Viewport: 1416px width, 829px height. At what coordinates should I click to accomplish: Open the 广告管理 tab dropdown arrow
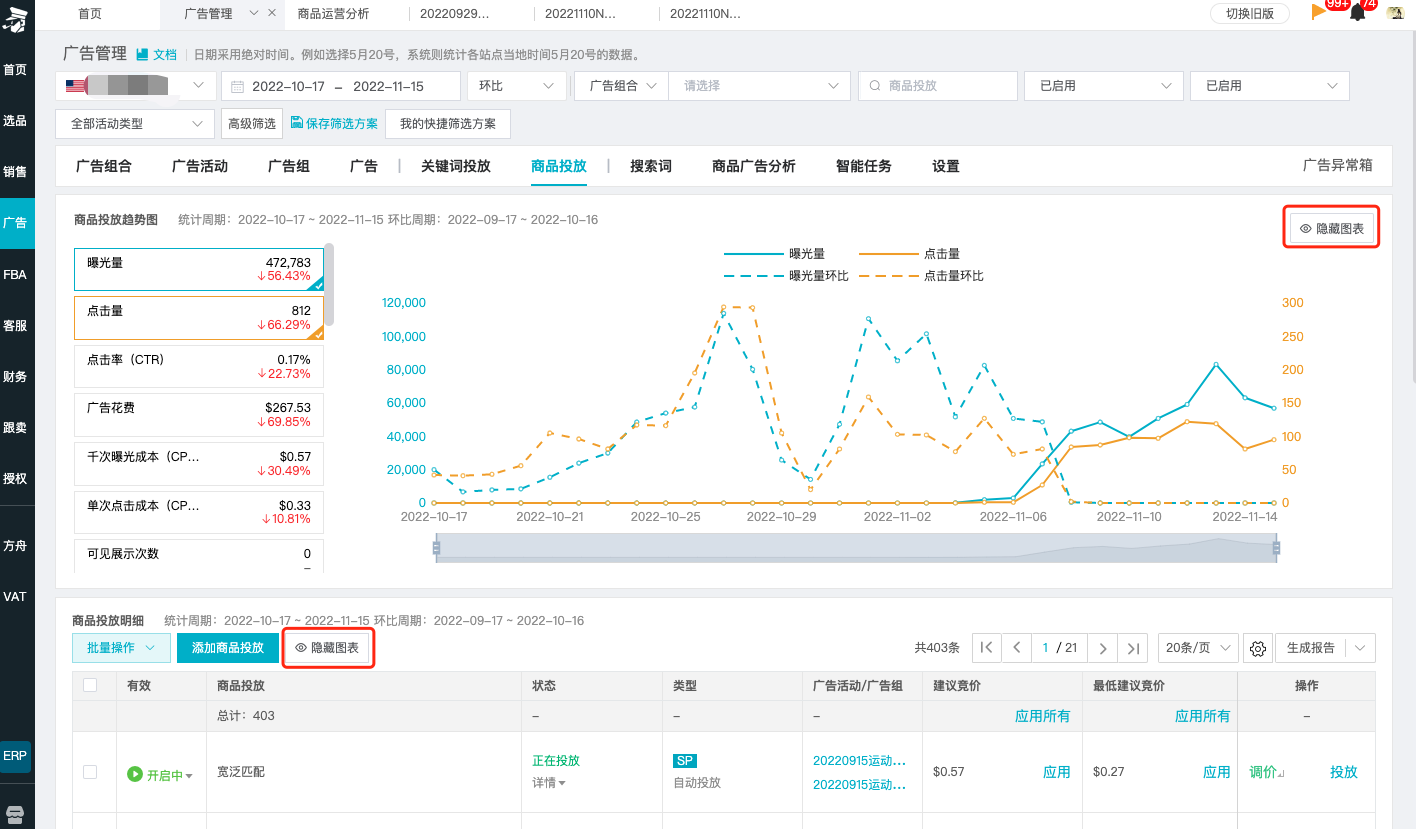pyautogui.click(x=252, y=13)
